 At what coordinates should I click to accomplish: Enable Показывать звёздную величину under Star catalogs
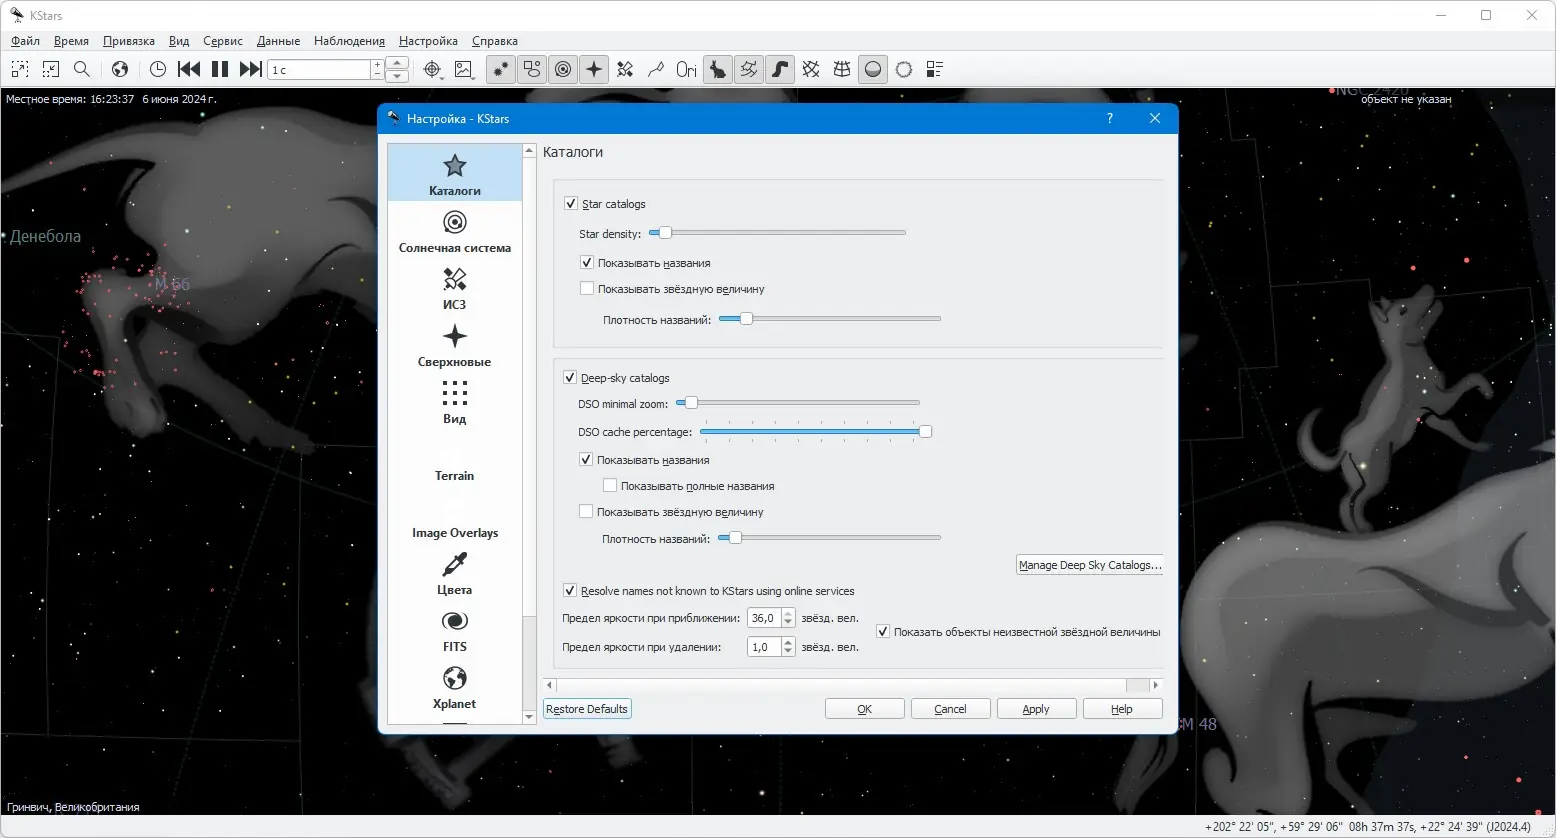coord(587,289)
